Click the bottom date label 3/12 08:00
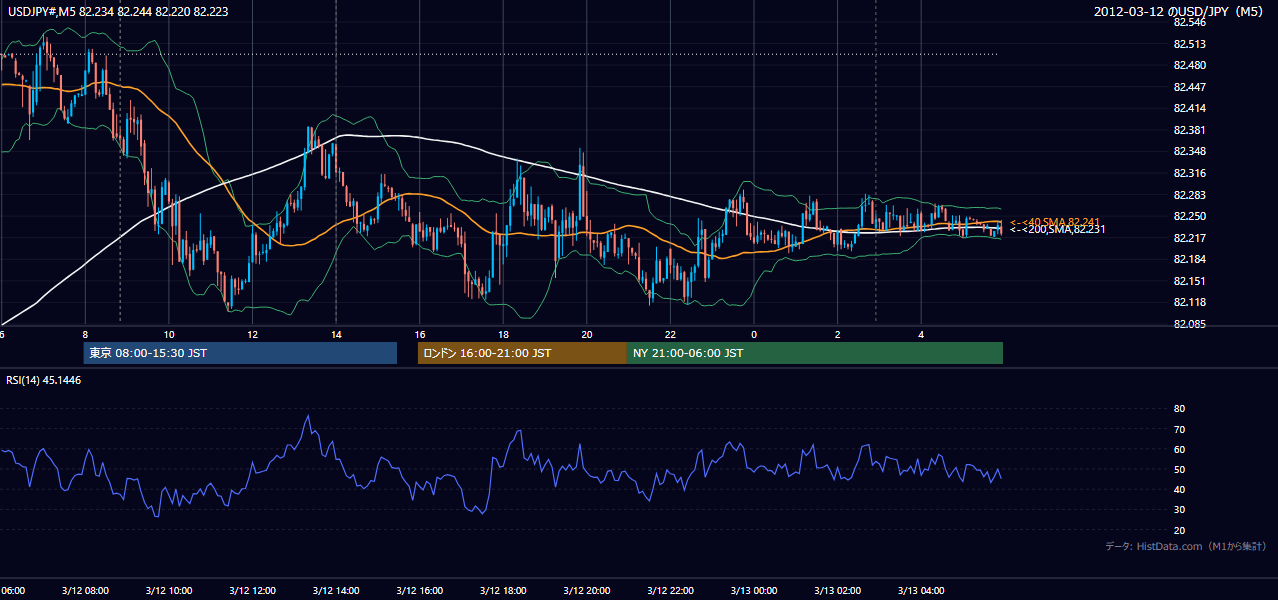The height and width of the screenshot is (600, 1278). 85,590
